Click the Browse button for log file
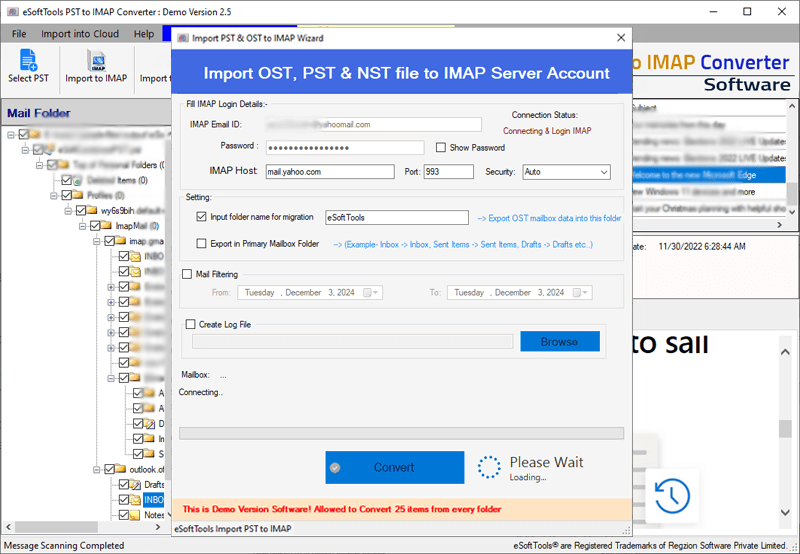This screenshot has height=554, width=800. (560, 341)
